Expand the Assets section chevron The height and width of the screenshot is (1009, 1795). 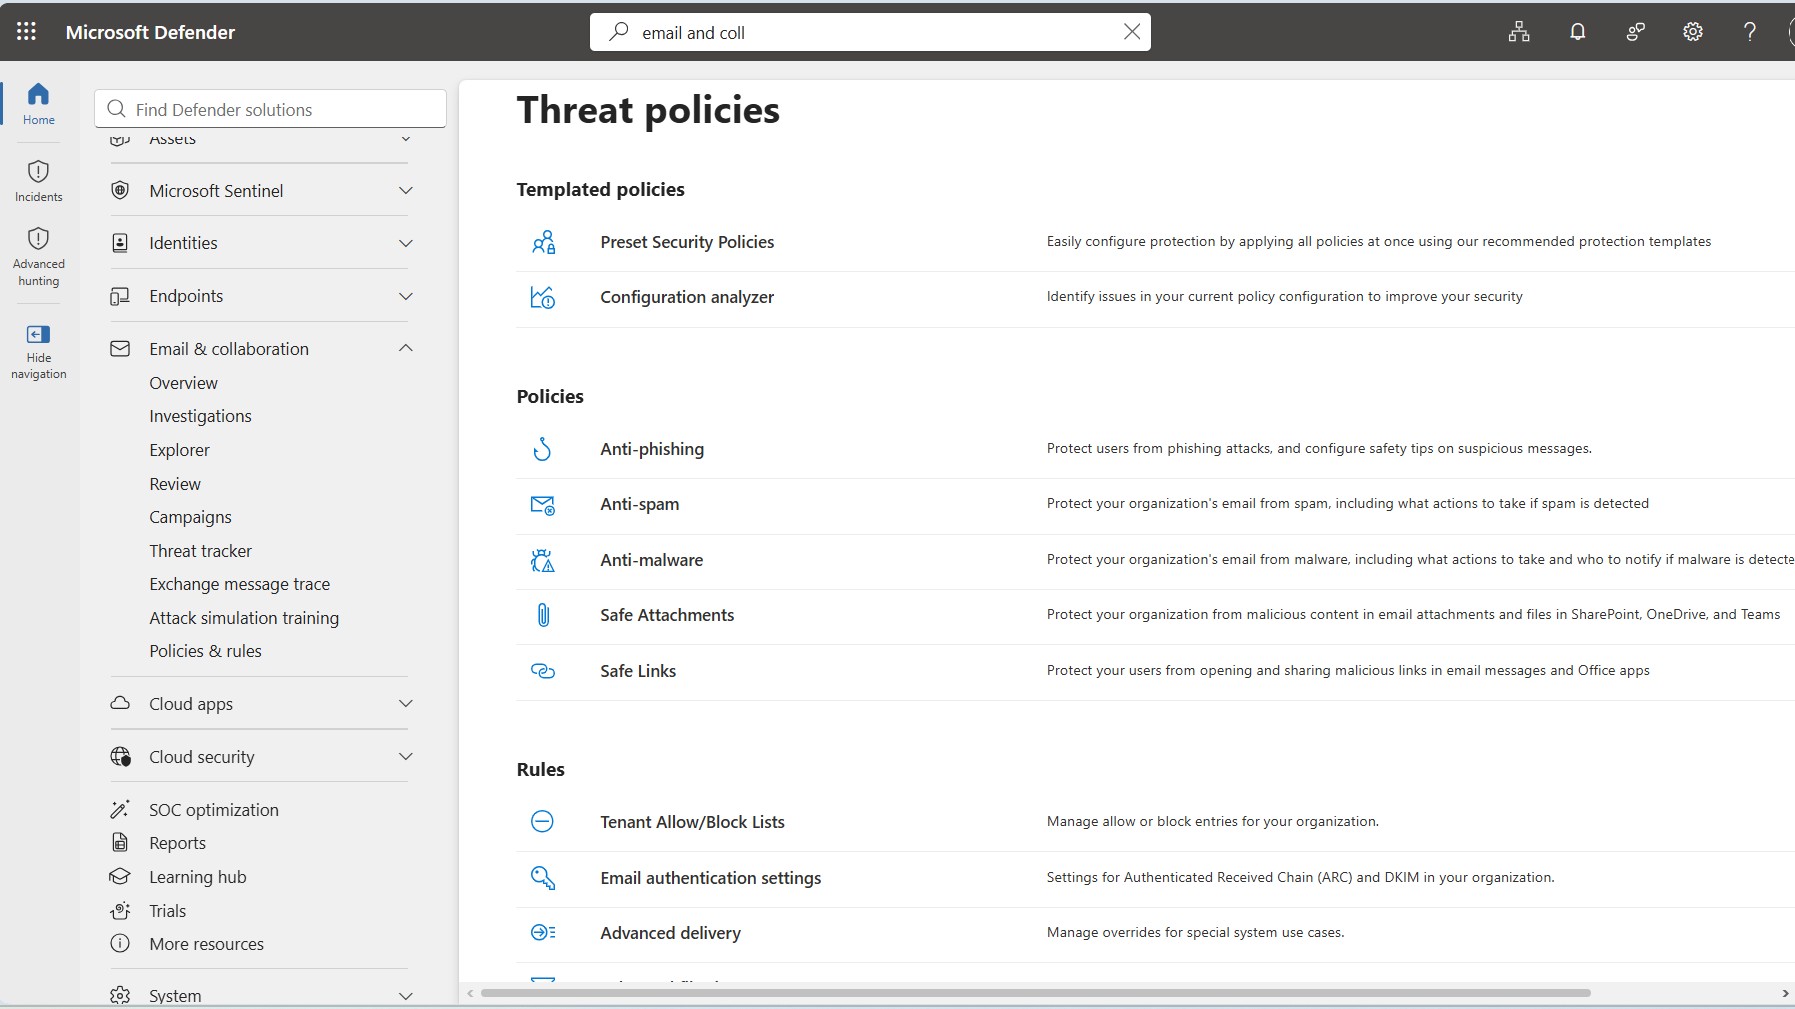point(406,139)
